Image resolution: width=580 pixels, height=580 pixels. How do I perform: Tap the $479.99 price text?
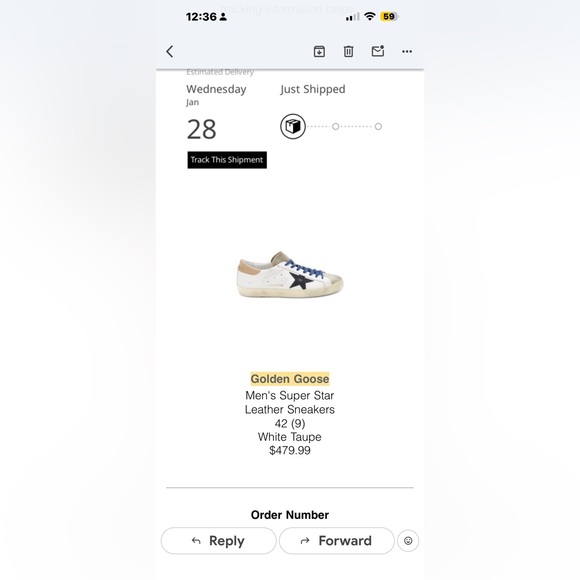pos(290,451)
